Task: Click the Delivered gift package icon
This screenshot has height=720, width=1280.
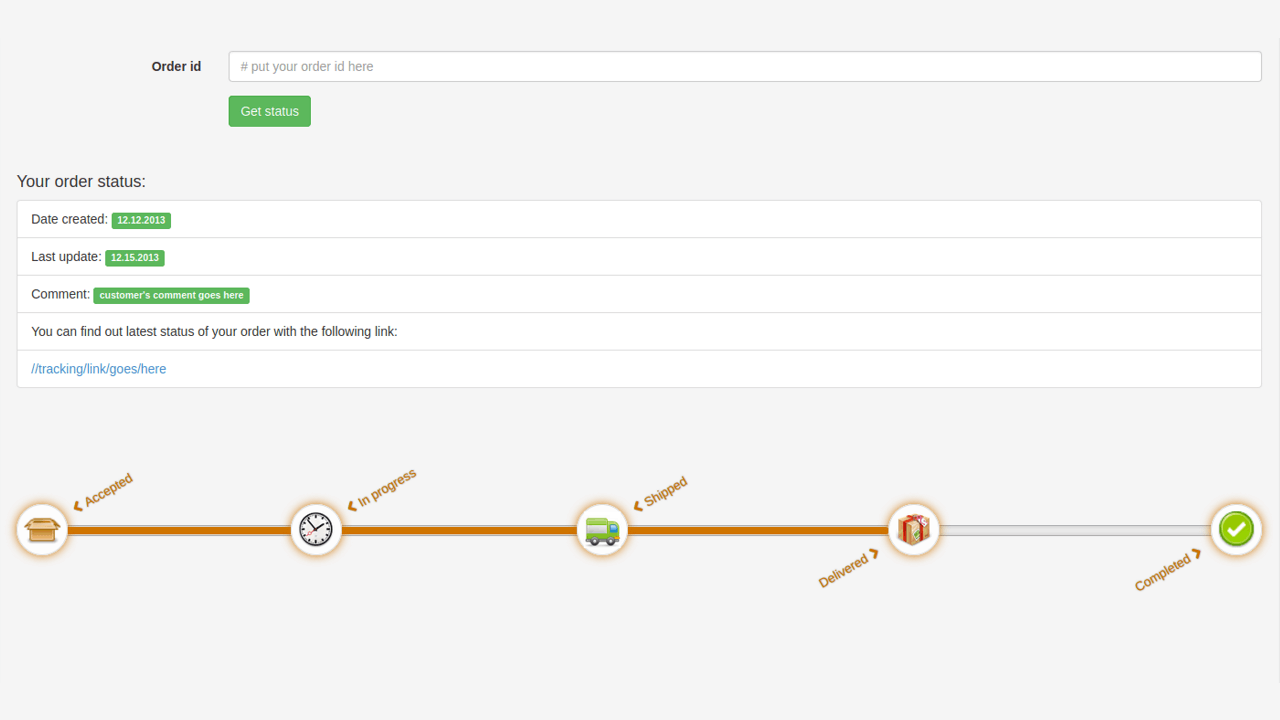Action: [x=914, y=529]
